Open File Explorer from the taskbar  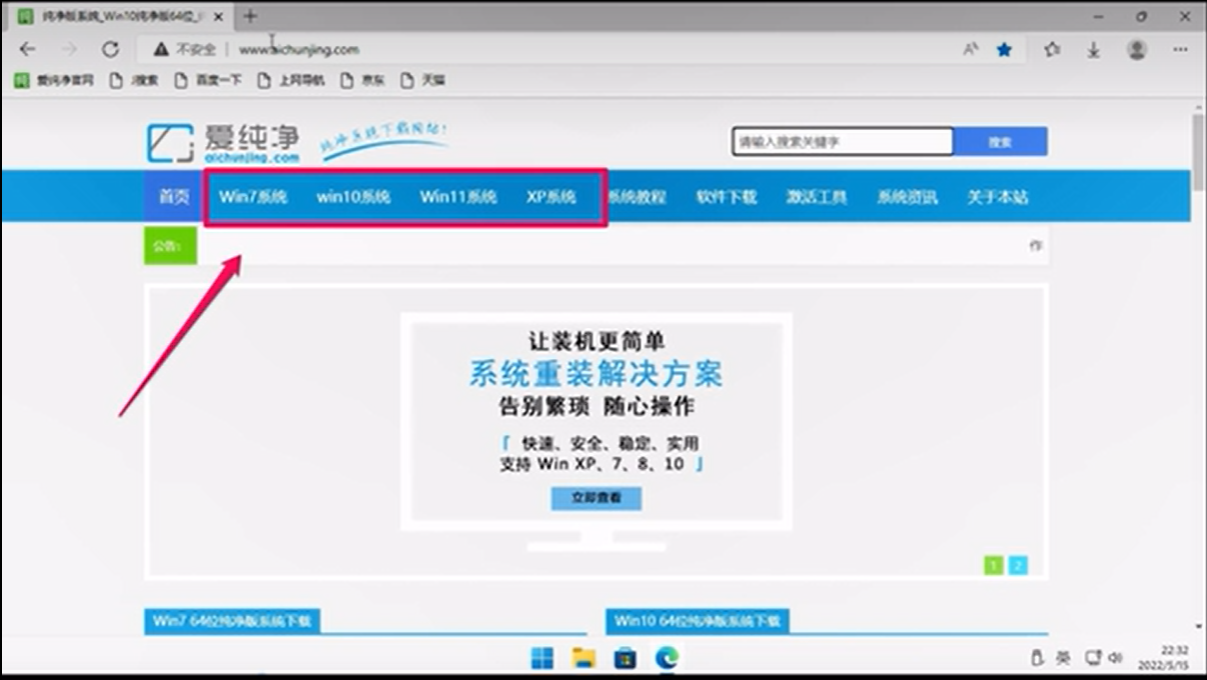click(x=584, y=657)
